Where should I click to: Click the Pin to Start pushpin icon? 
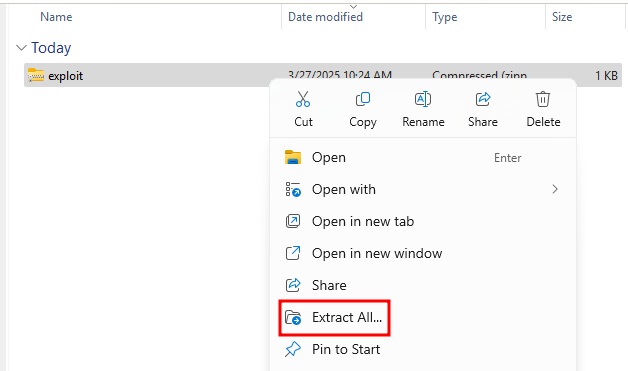click(x=293, y=349)
